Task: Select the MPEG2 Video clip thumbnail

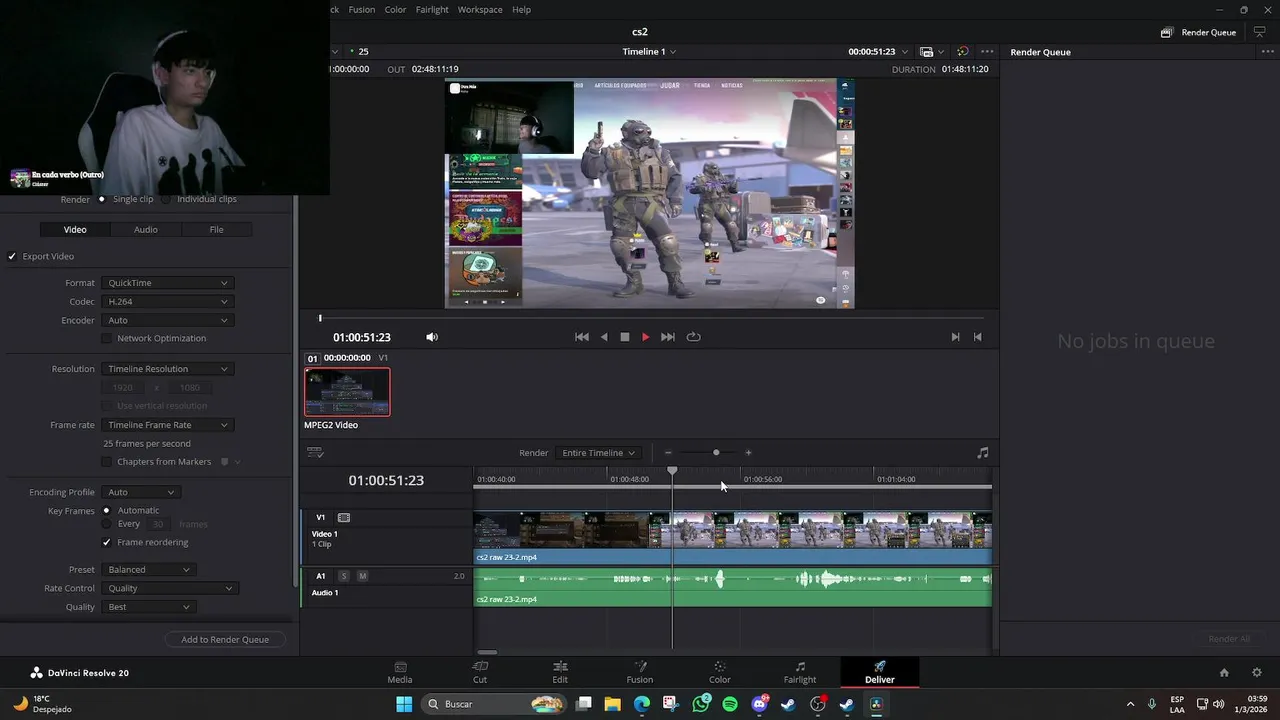Action: click(x=347, y=392)
